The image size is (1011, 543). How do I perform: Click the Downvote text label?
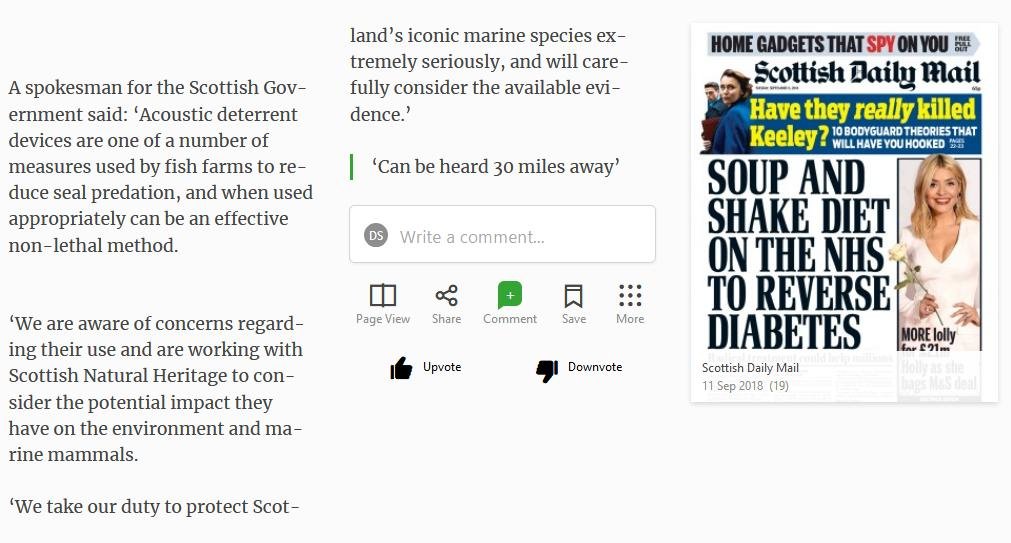[x=594, y=367]
